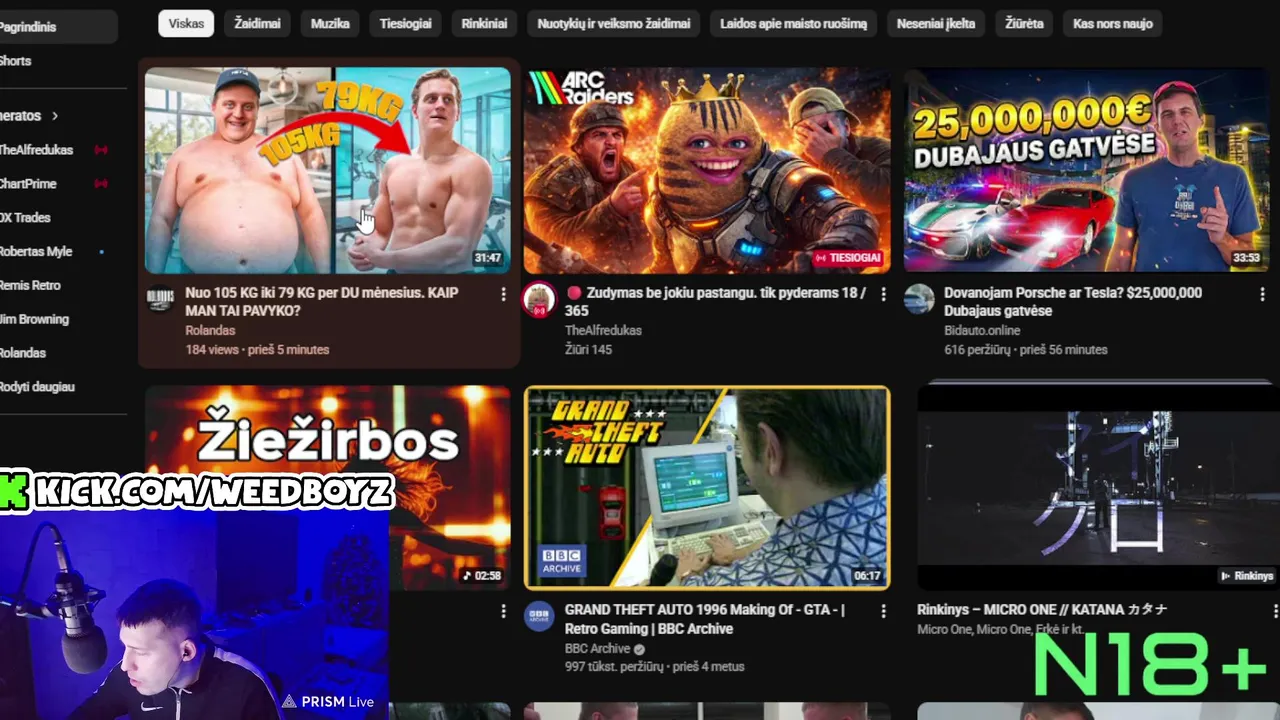Click title 'Rinkinys – MICRO ONE // KATANA'
The image size is (1280, 720).
point(1042,609)
